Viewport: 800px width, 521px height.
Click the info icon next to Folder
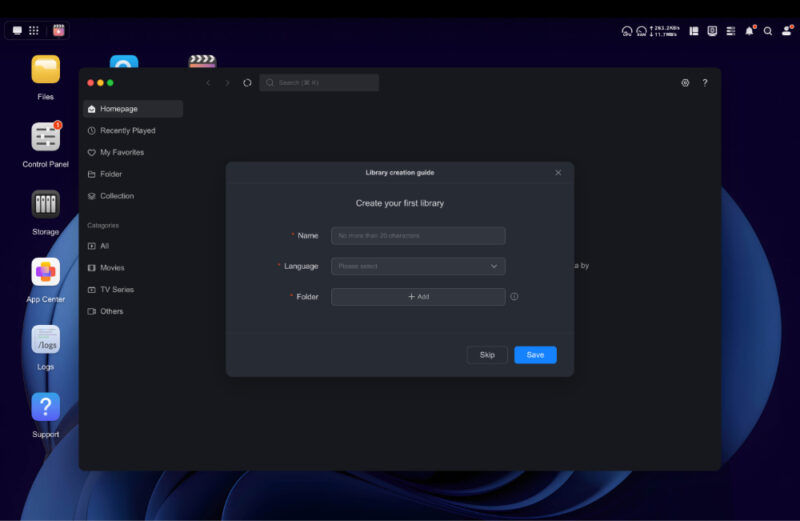tap(514, 297)
